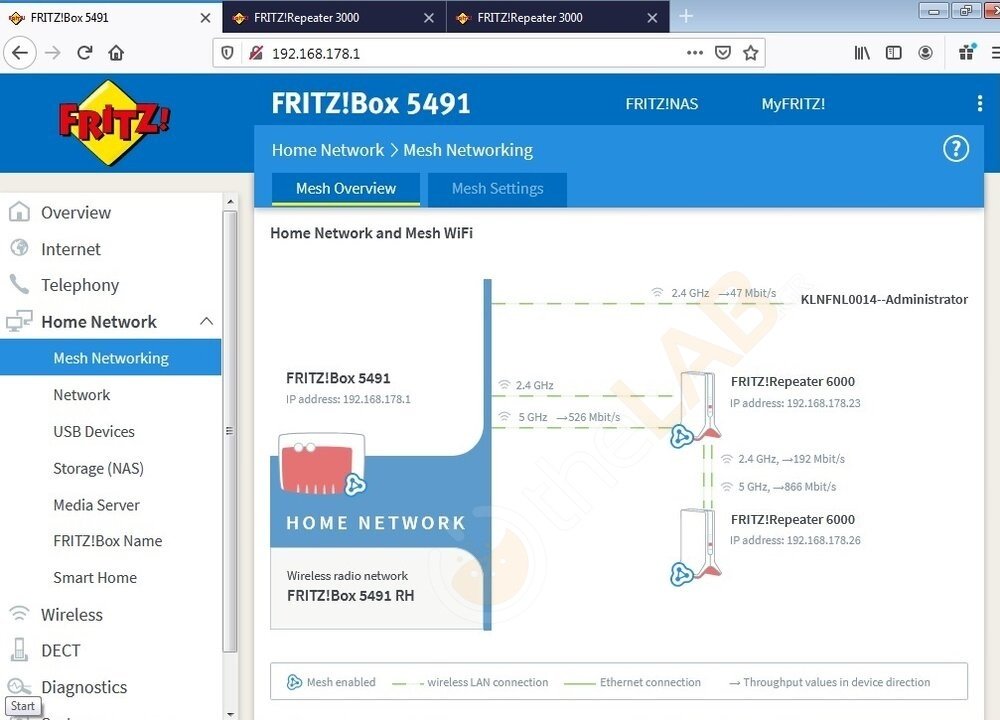The height and width of the screenshot is (720, 1000).
Task: Click the FRITZ!Box 5491 router image
Action: click(x=322, y=464)
